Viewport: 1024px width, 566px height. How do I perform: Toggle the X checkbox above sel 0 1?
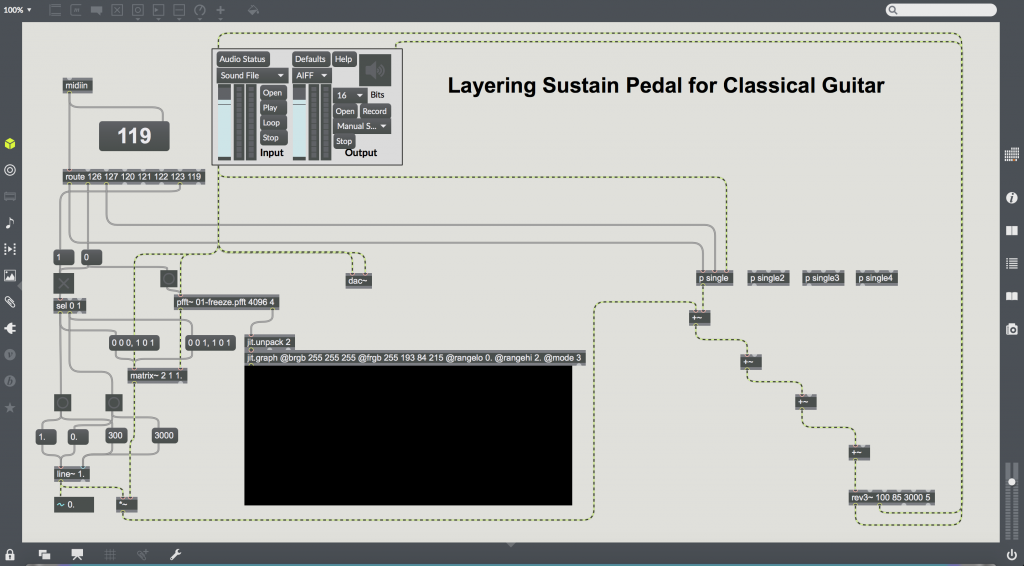pos(64,284)
